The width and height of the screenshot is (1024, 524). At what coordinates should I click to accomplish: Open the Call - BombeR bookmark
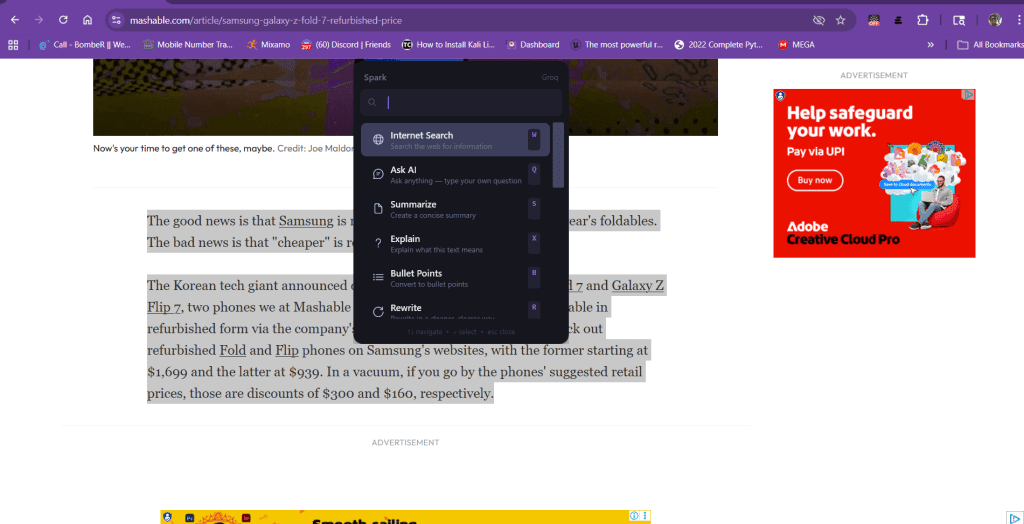tap(85, 45)
